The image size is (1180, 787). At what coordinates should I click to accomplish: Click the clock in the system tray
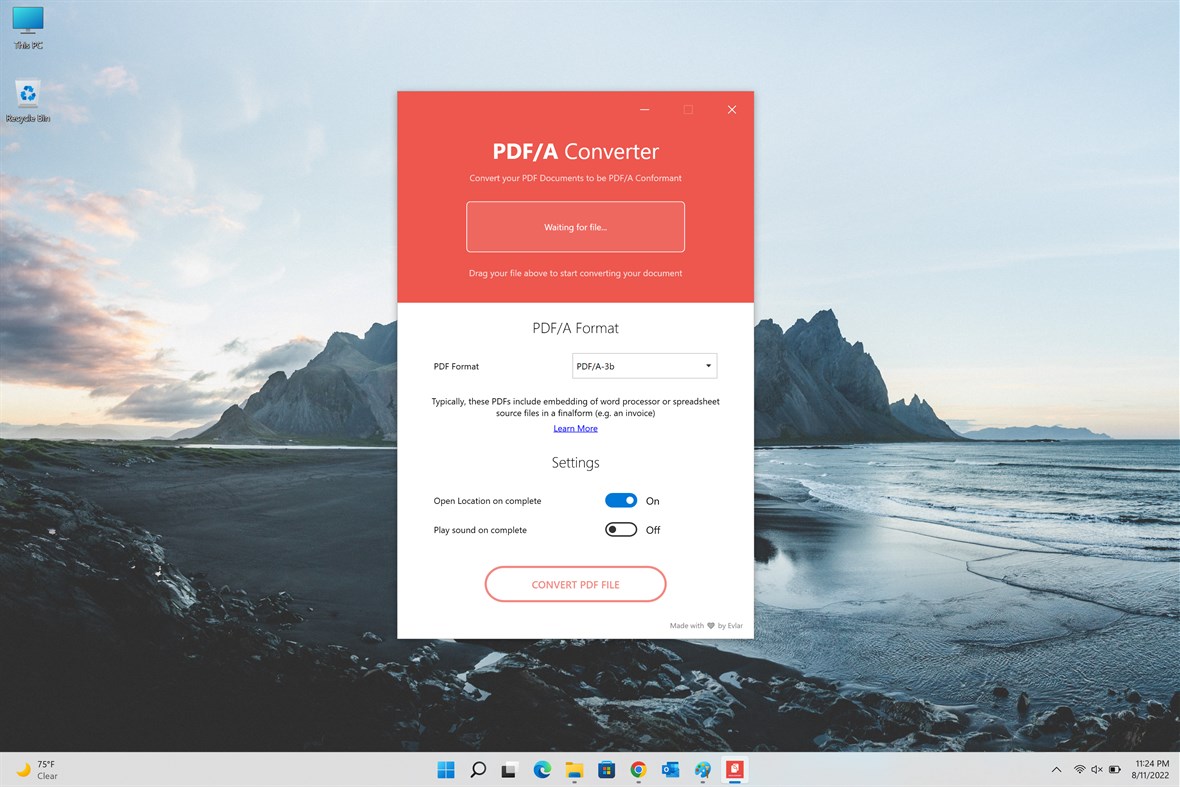click(x=1148, y=769)
